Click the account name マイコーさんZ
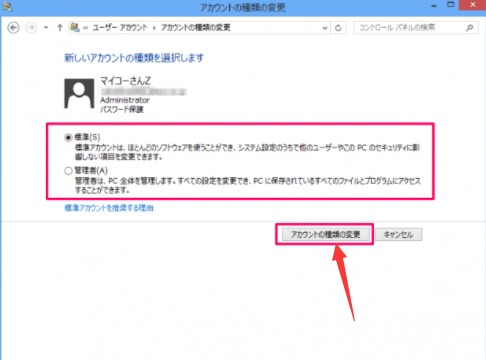Screen dimensions: 486x360 pyautogui.click(x=126, y=81)
